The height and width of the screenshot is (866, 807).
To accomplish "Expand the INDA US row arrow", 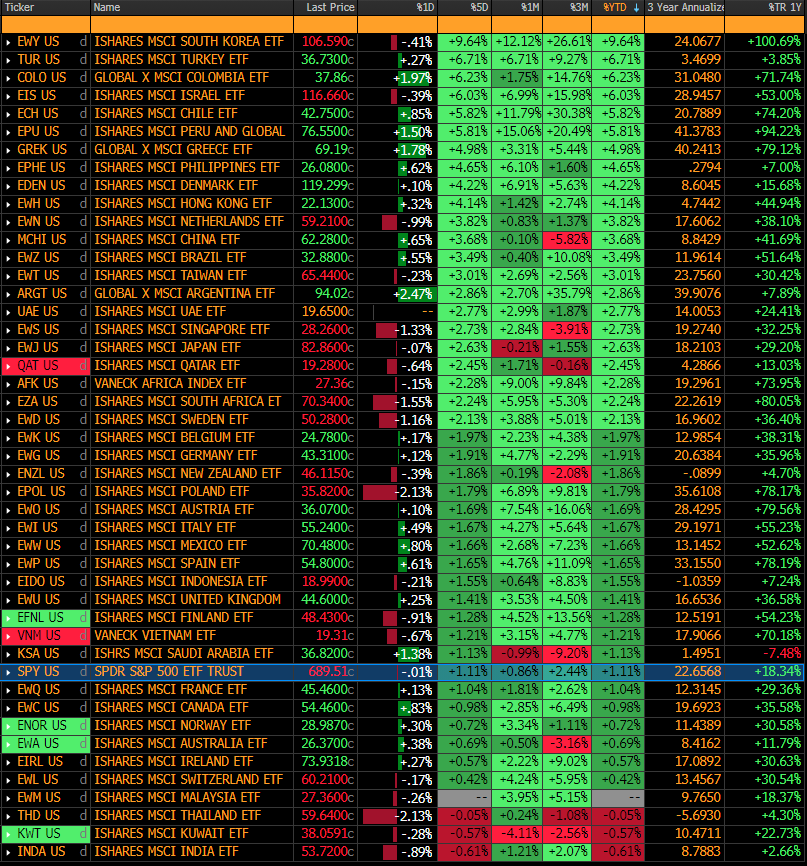I will coord(8,852).
